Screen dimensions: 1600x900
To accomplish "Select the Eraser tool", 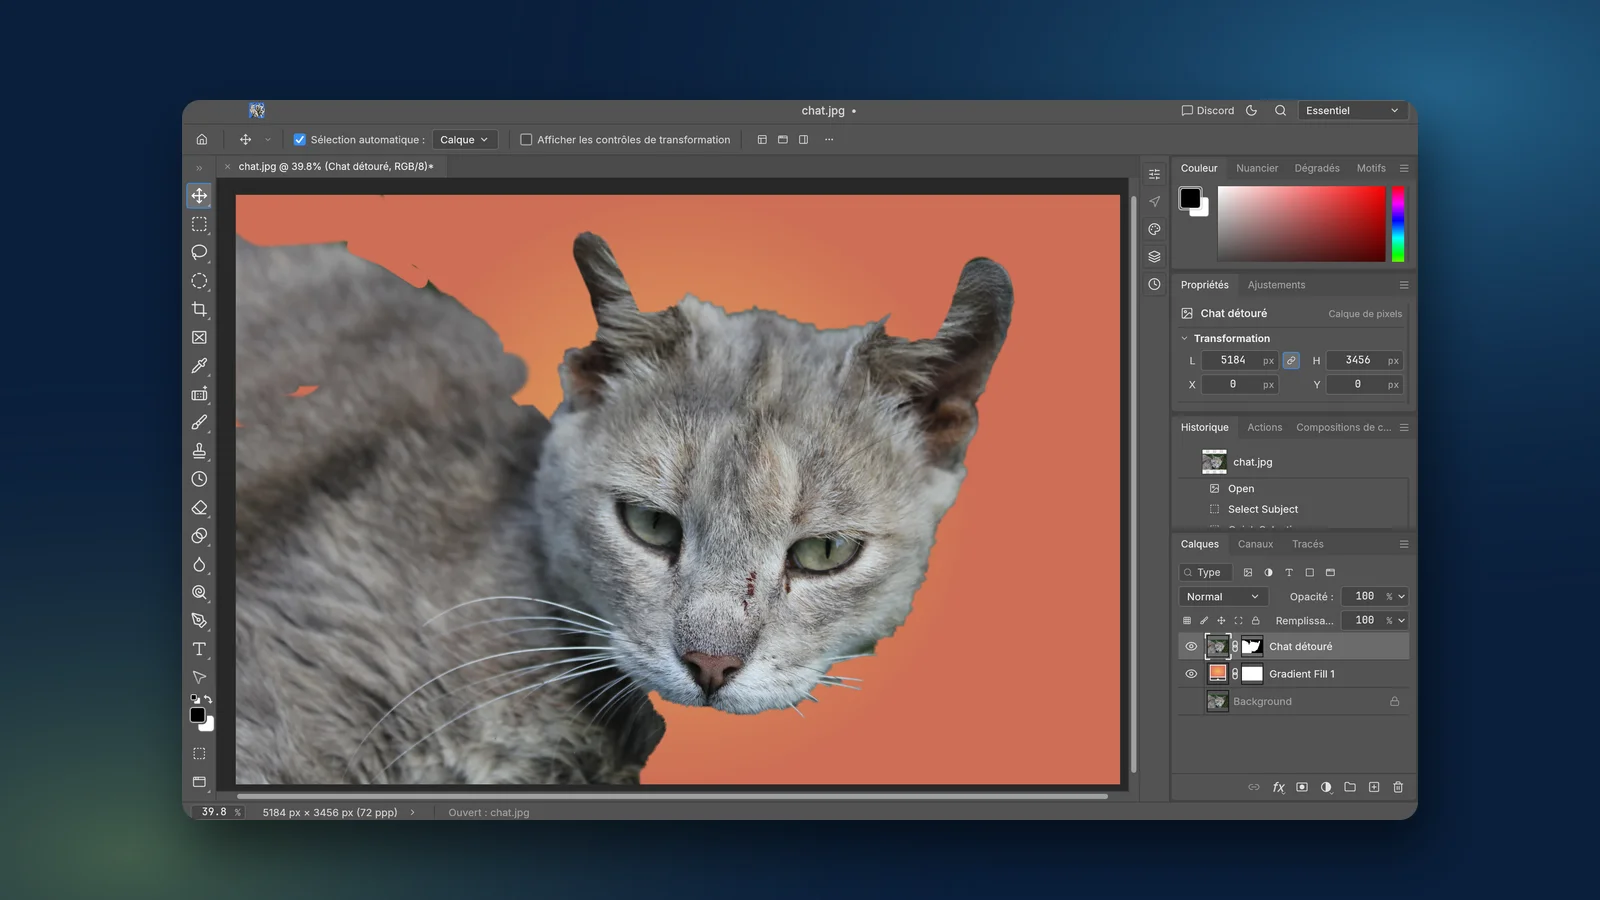I will click(x=199, y=508).
